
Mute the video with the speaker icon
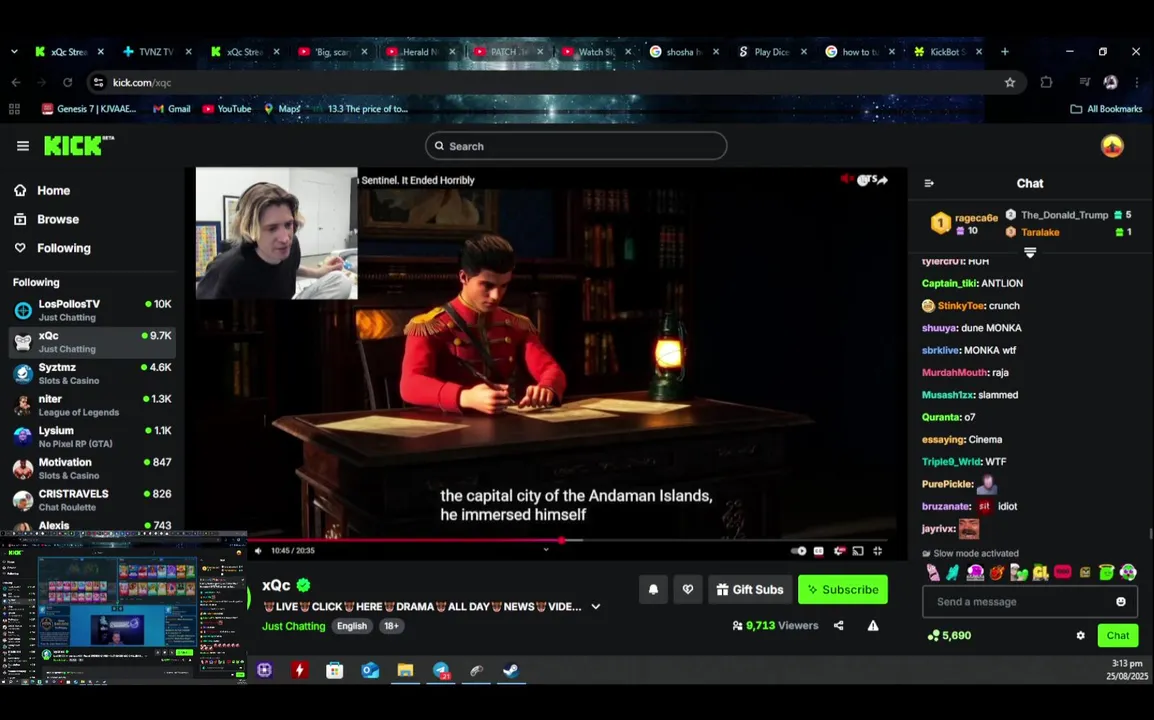258,551
